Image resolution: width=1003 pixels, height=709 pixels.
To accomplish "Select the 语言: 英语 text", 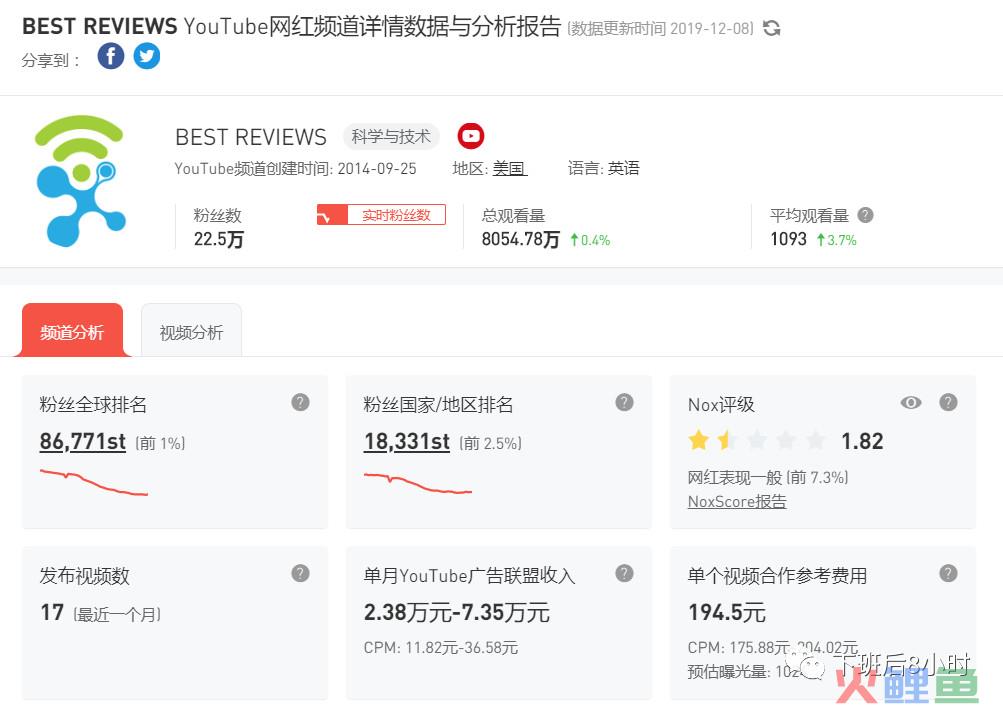I will 604,168.
